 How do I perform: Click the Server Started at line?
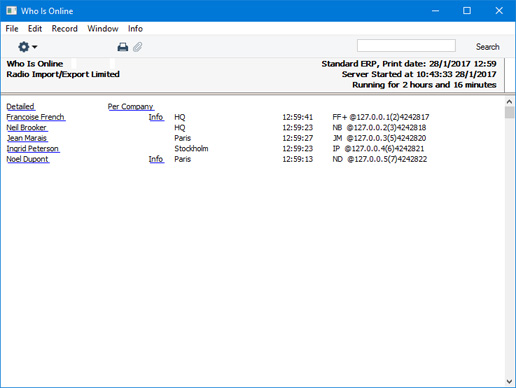(419, 74)
